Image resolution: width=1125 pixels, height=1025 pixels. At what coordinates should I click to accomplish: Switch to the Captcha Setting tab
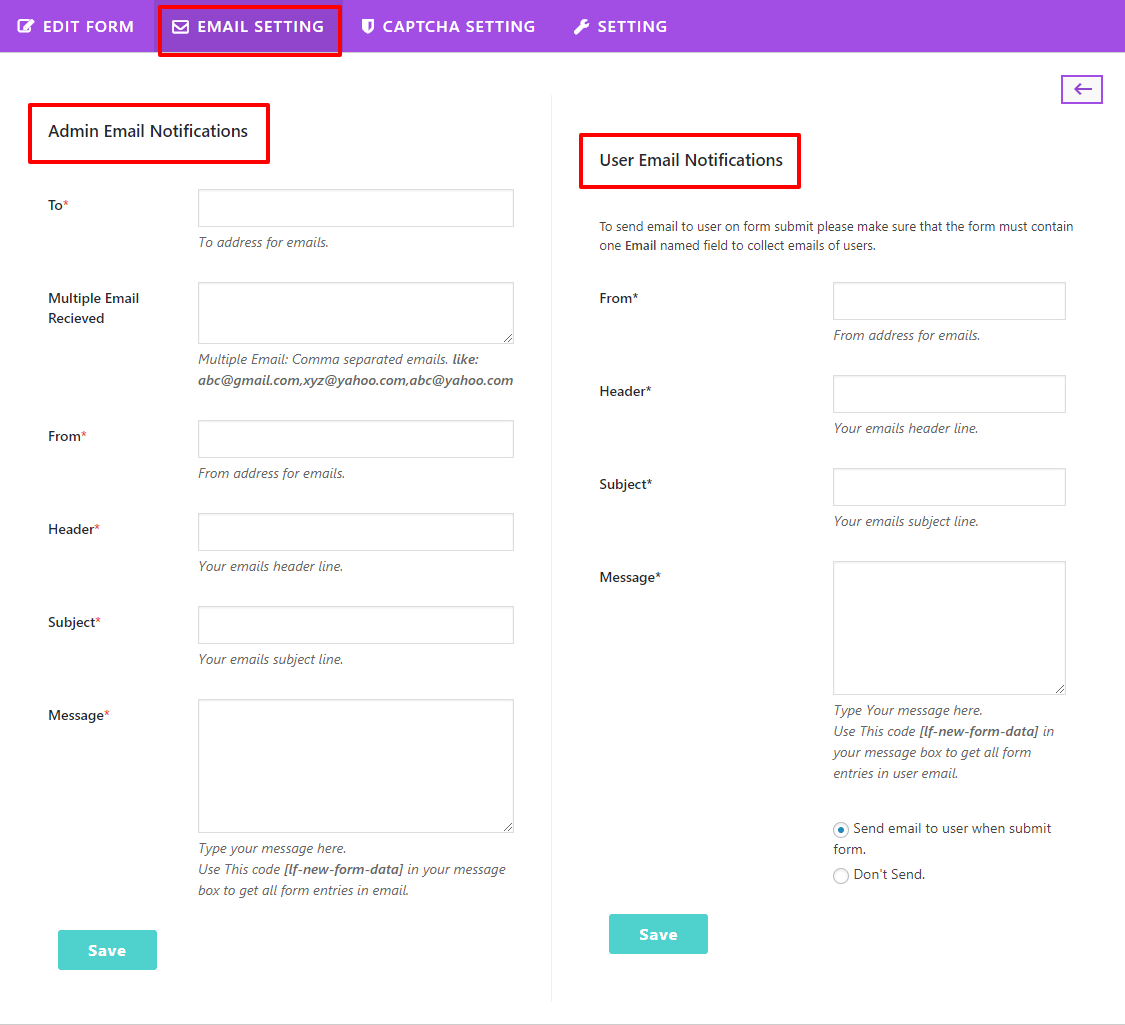tap(458, 27)
